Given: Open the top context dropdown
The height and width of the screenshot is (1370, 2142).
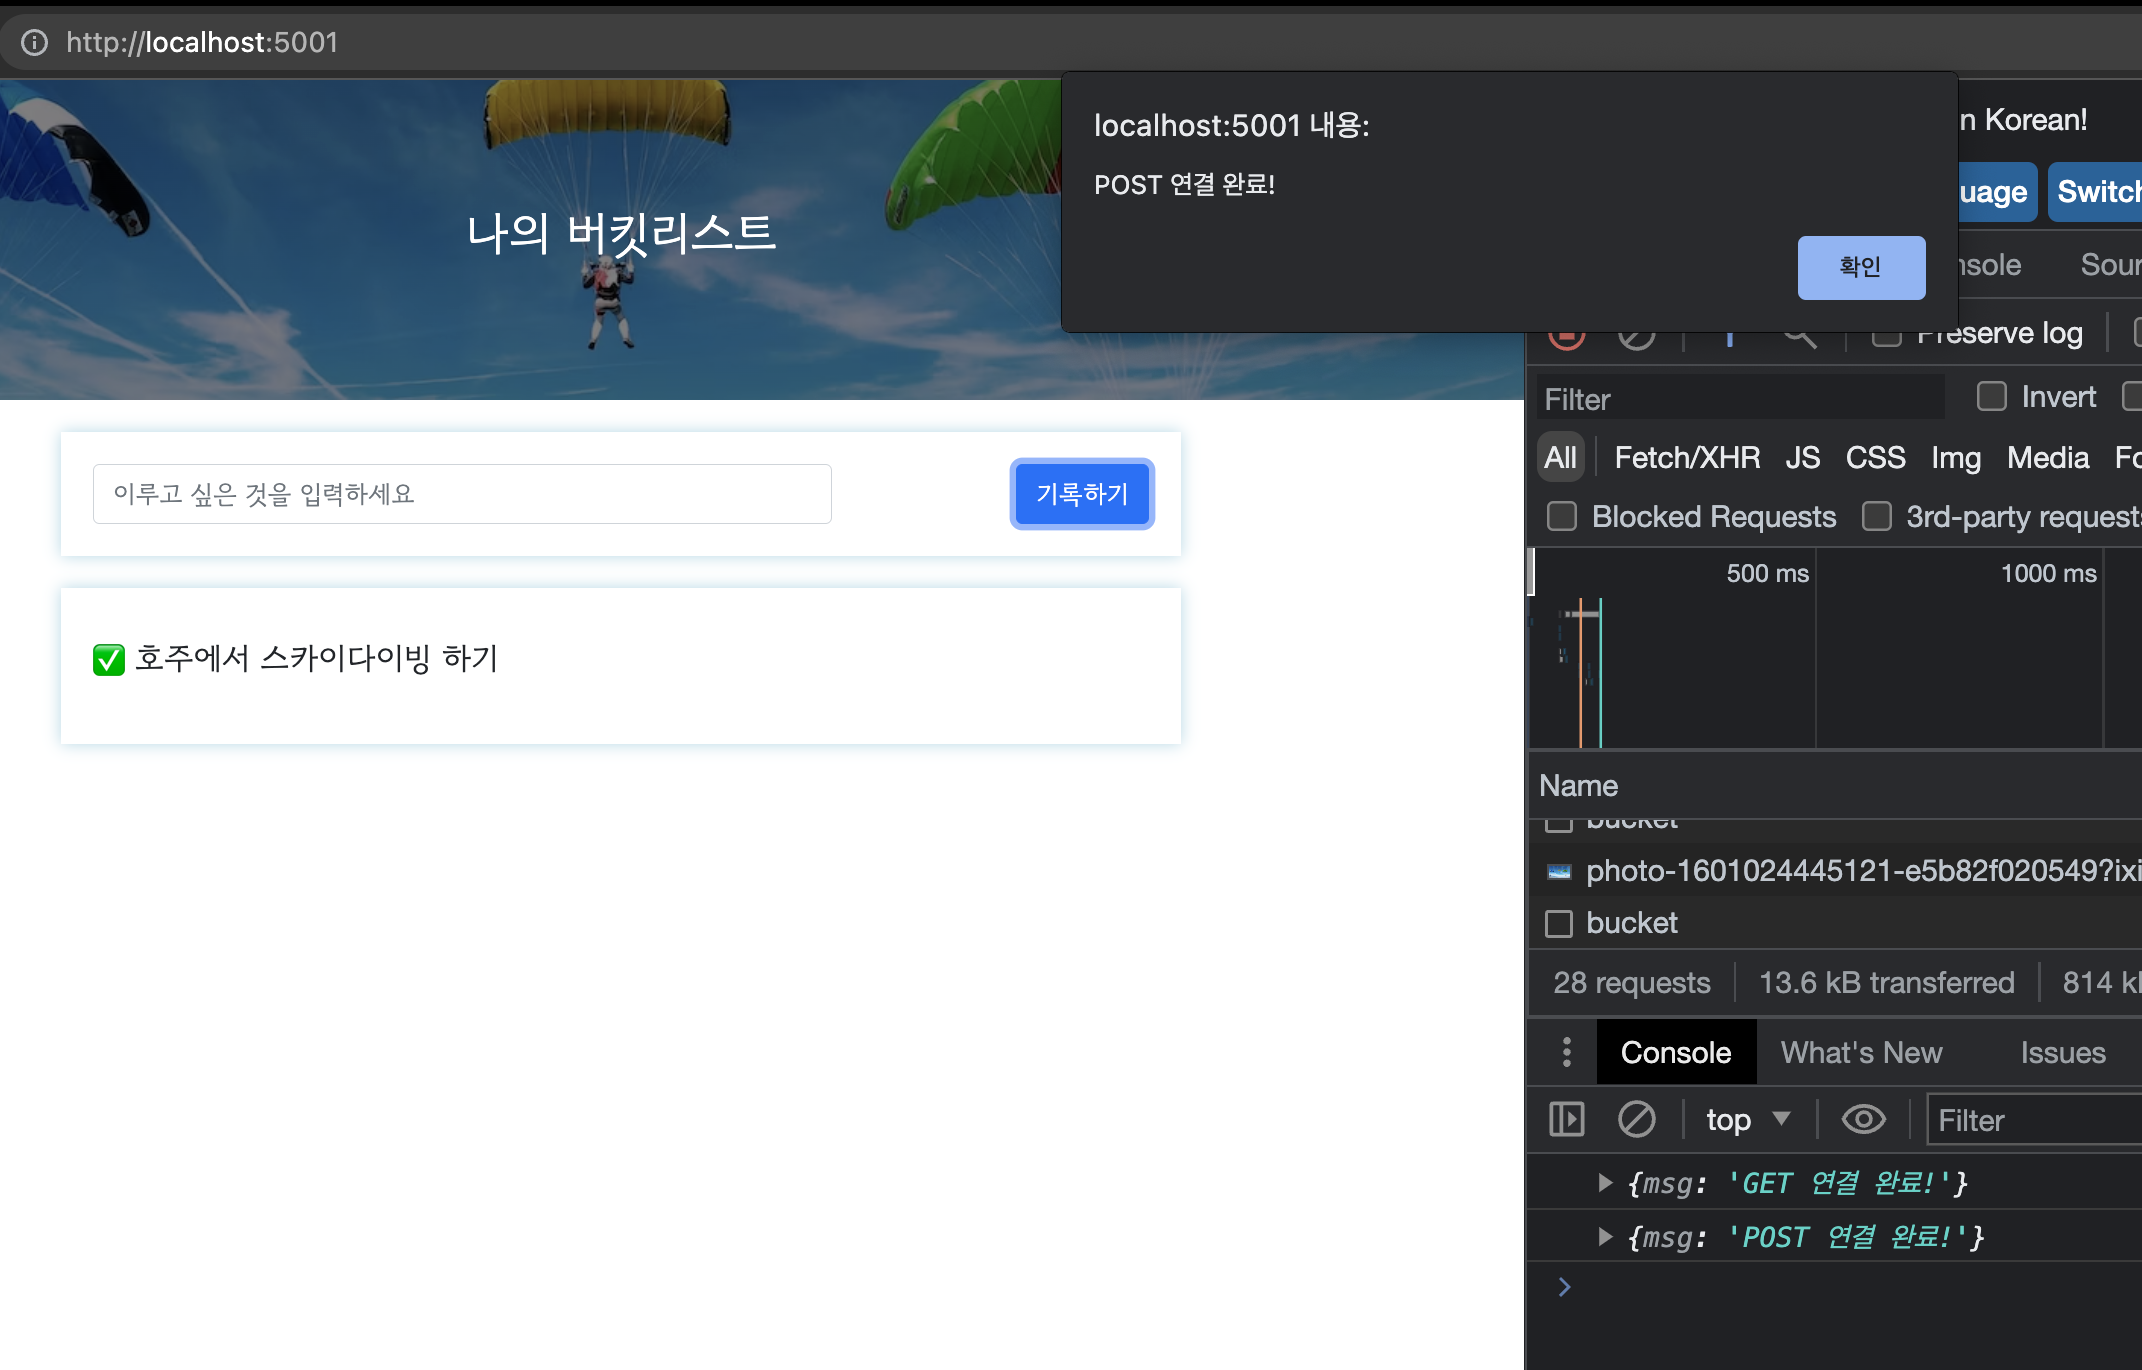Looking at the screenshot, I should [x=1747, y=1119].
